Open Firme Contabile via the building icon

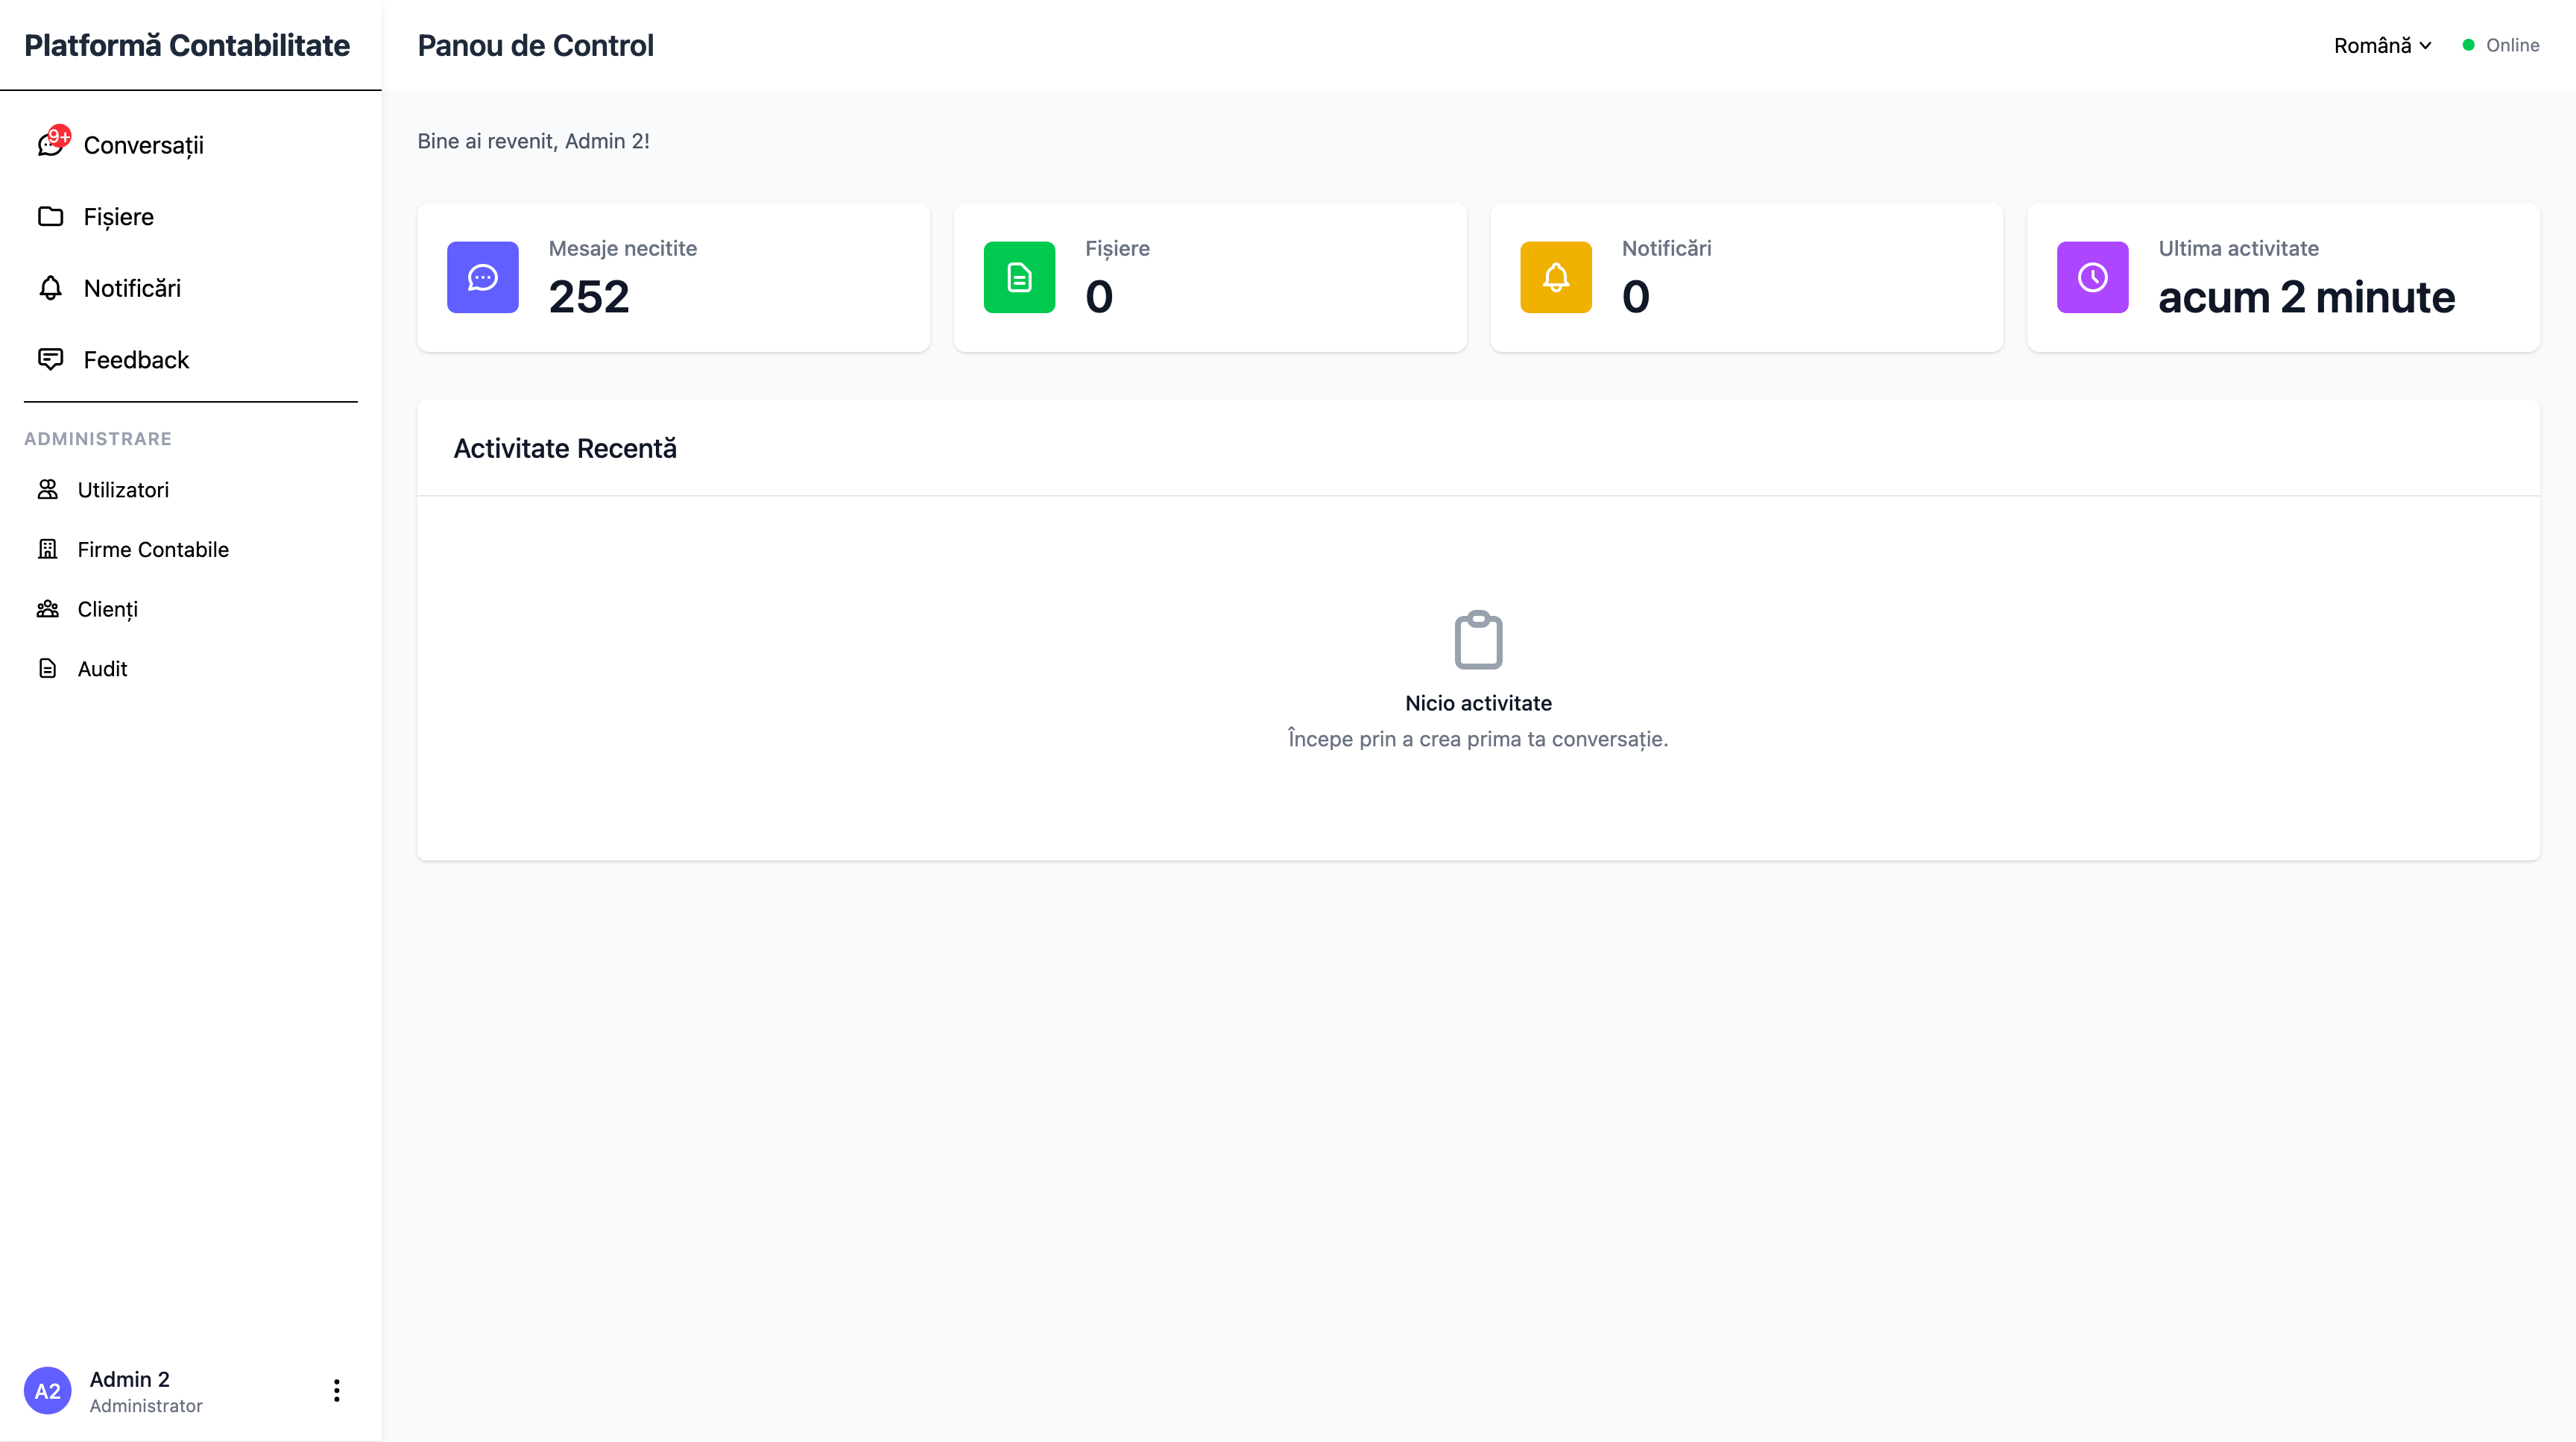tap(48, 548)
